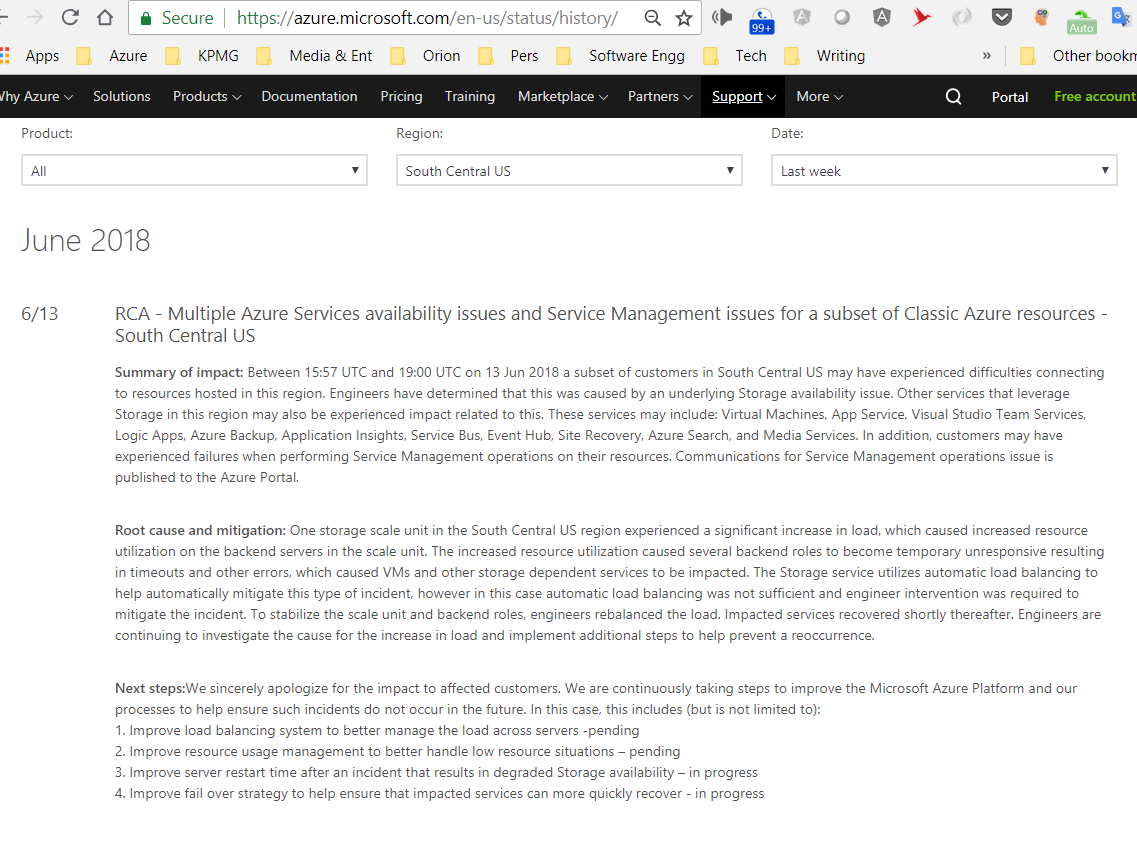Go to the Pricing page
The image size is (1137, 841).
click(402, 96)
